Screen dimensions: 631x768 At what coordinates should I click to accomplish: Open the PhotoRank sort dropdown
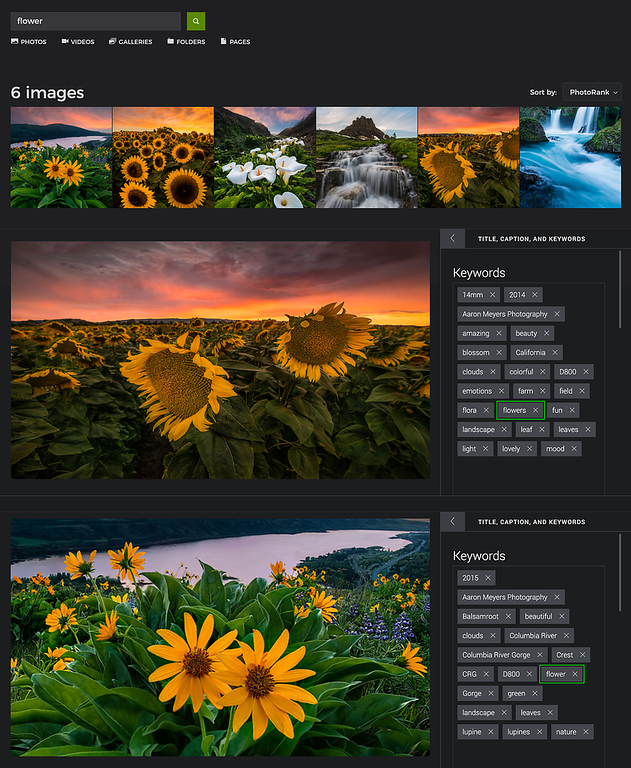[x=592, y=92]
